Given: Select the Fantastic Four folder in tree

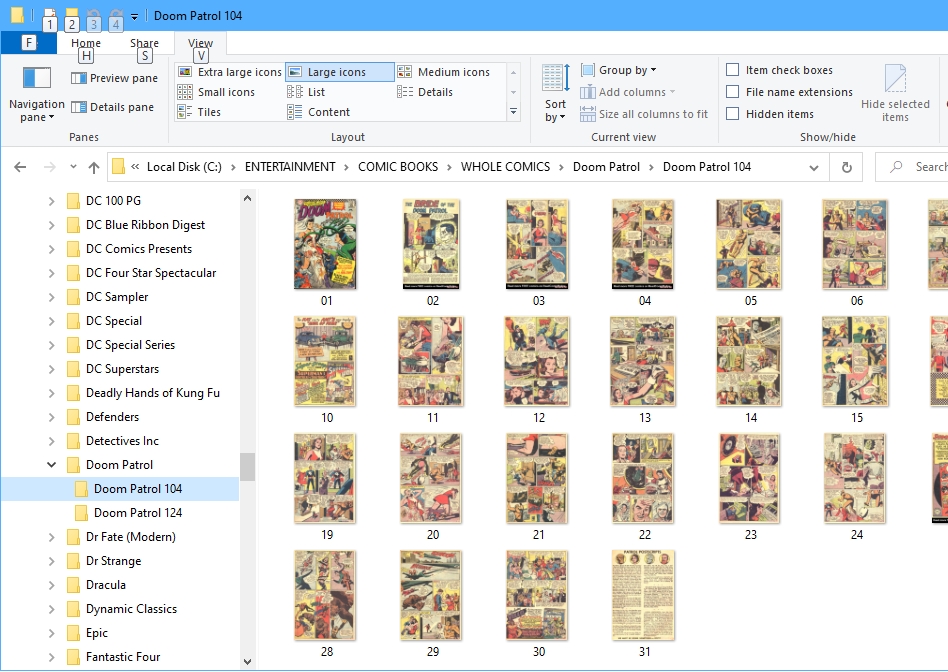Looking at the screenshot, I should 123,657.
